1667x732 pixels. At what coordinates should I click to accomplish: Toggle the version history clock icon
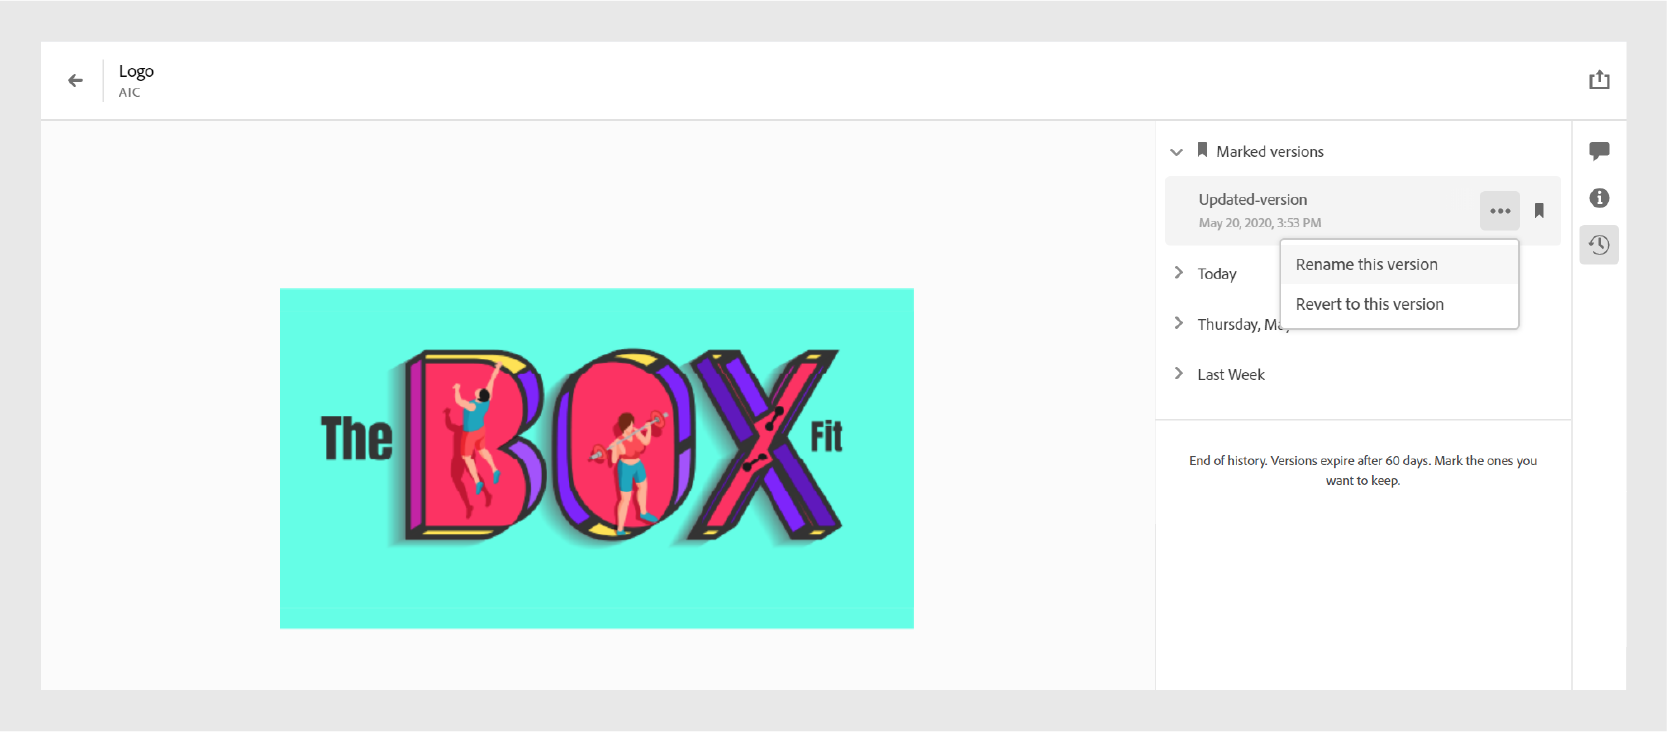1599,245
